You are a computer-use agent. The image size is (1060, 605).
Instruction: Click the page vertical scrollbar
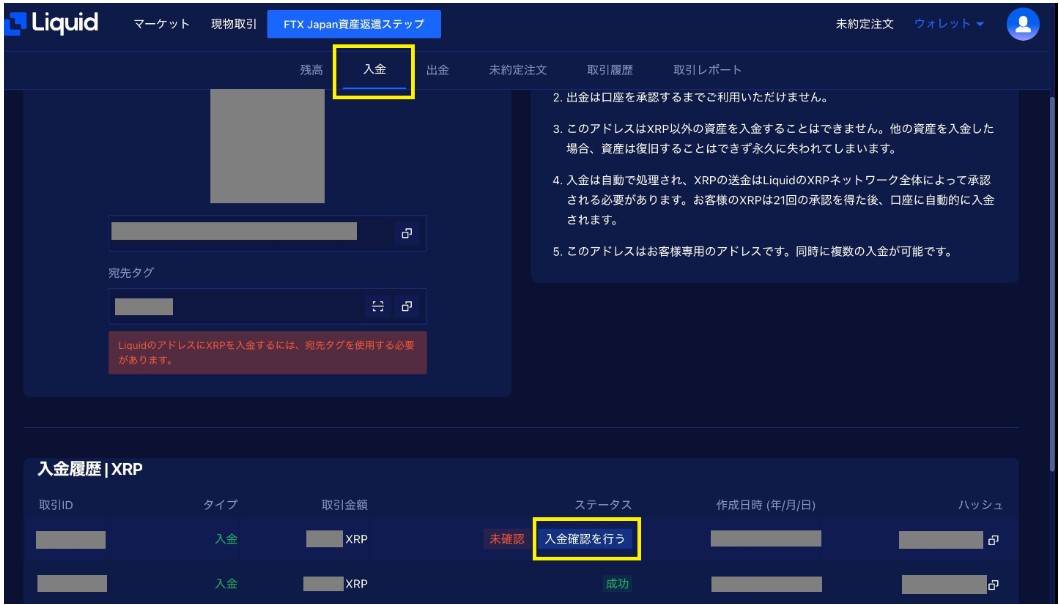(x=1053, y=284)
